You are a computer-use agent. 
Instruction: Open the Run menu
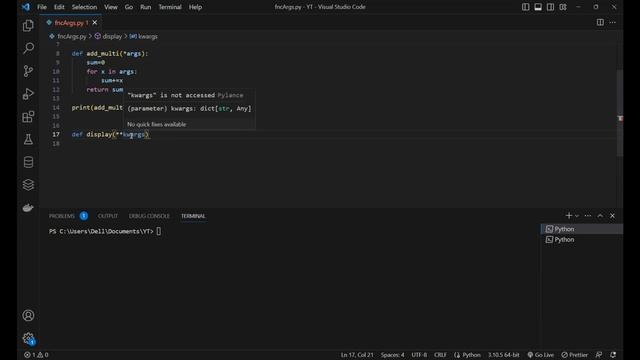tap(146, 7)
